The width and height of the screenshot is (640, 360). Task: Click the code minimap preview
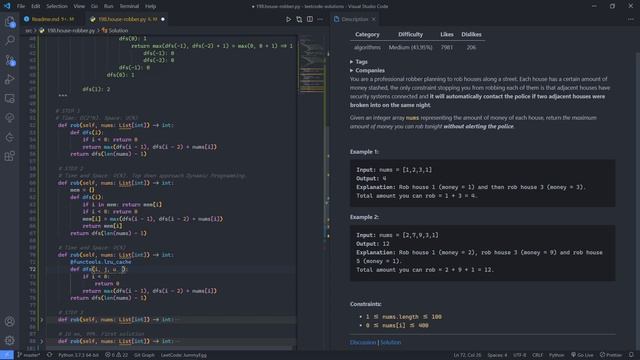click(312, 63)
